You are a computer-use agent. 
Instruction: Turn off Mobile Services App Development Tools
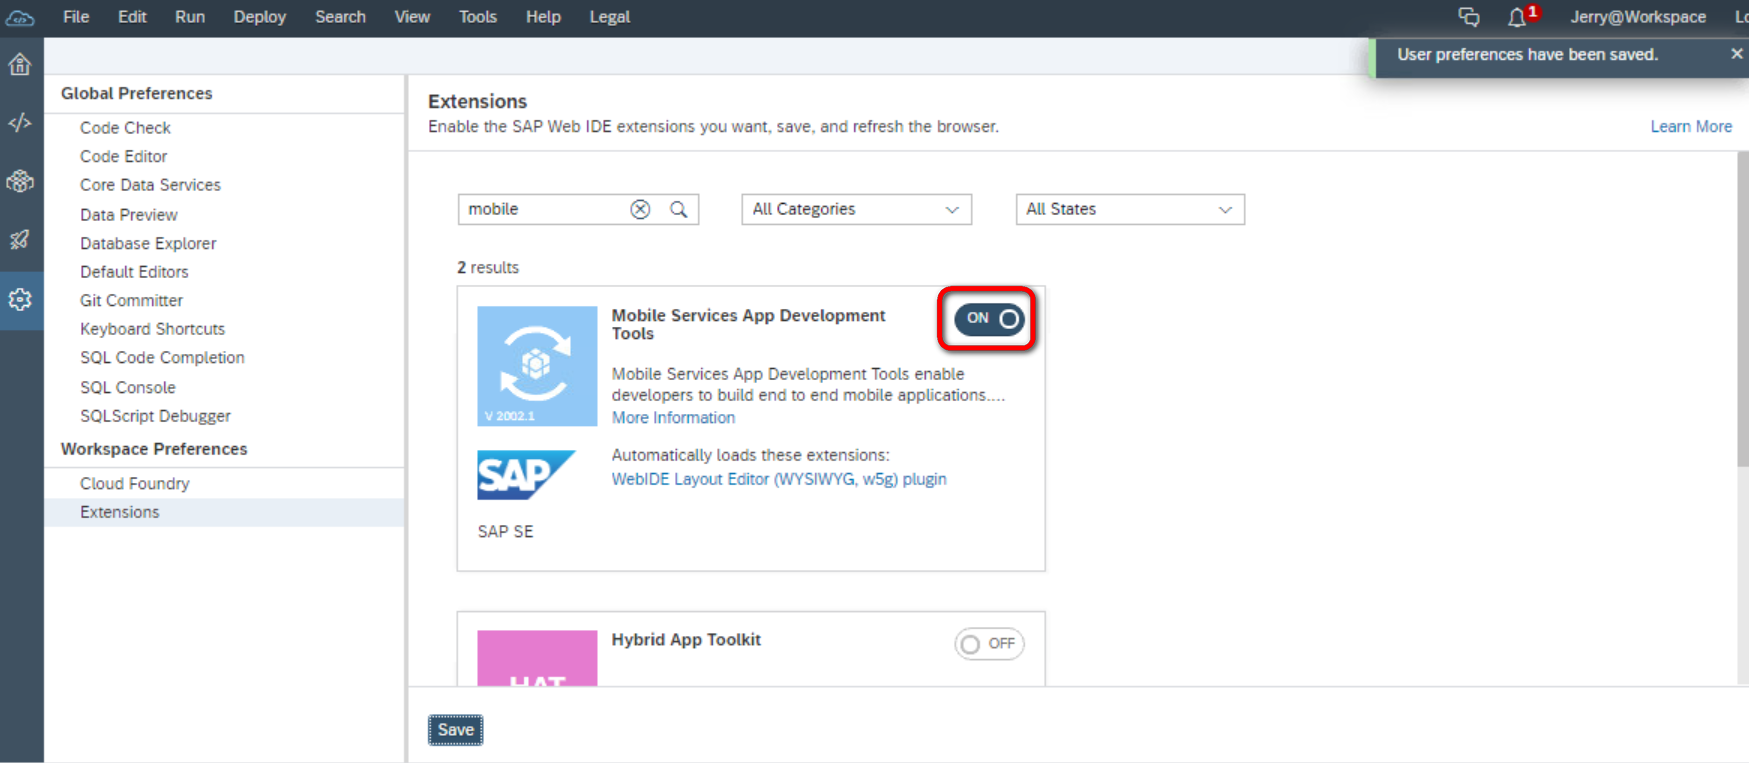pyautogui.click(x=989, y=319)
